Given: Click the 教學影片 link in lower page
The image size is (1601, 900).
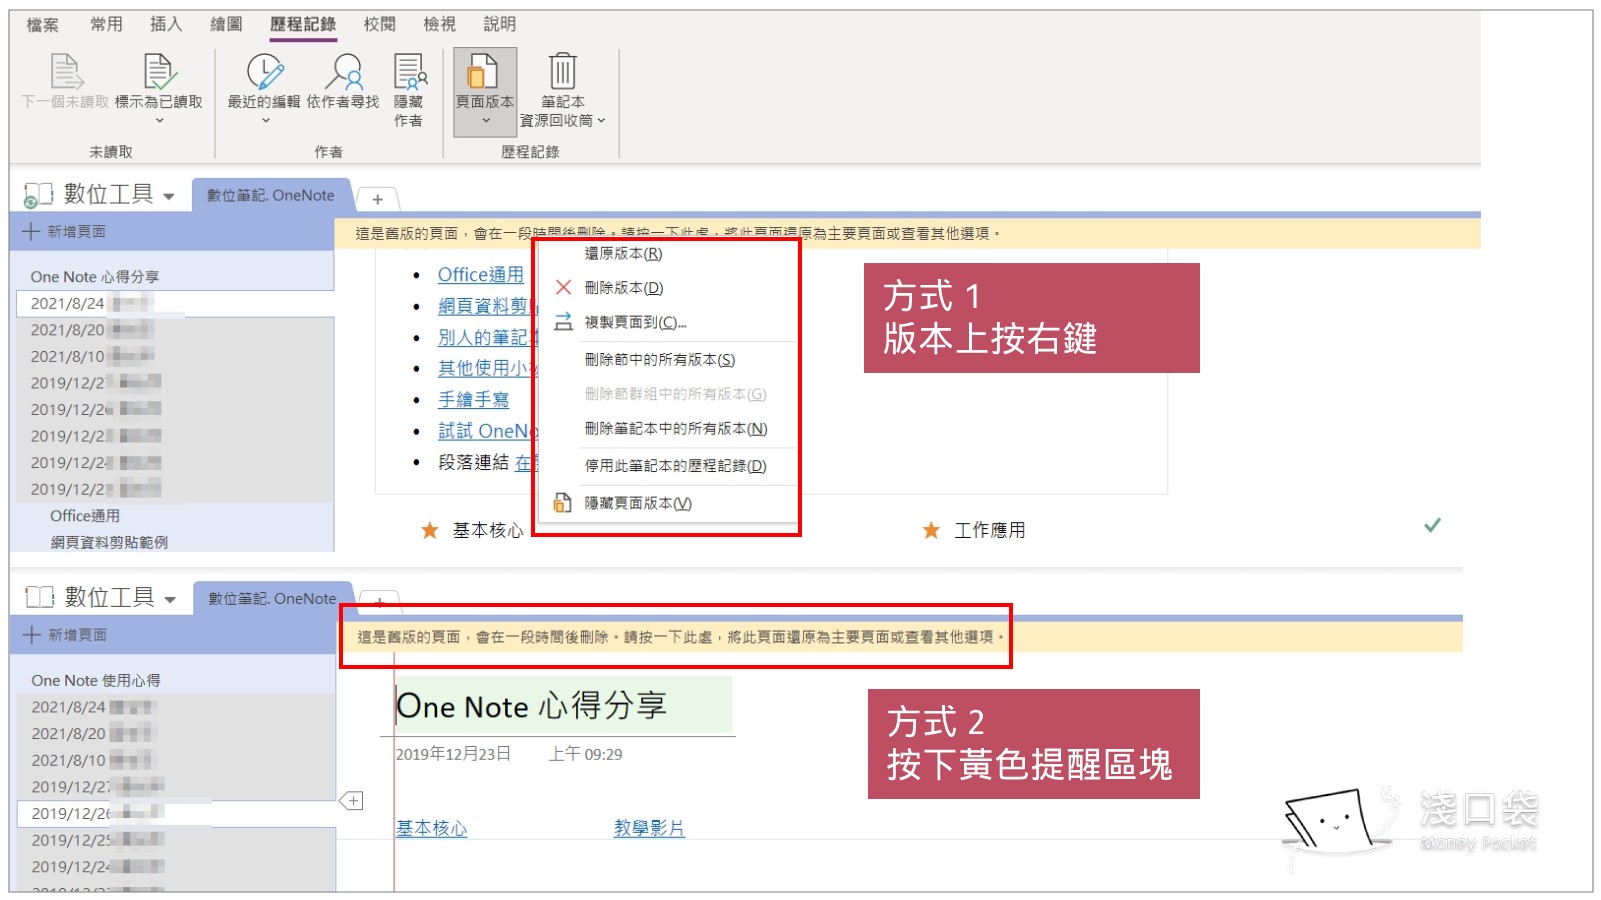Looking at the screenshot, I should pos(649,828).
